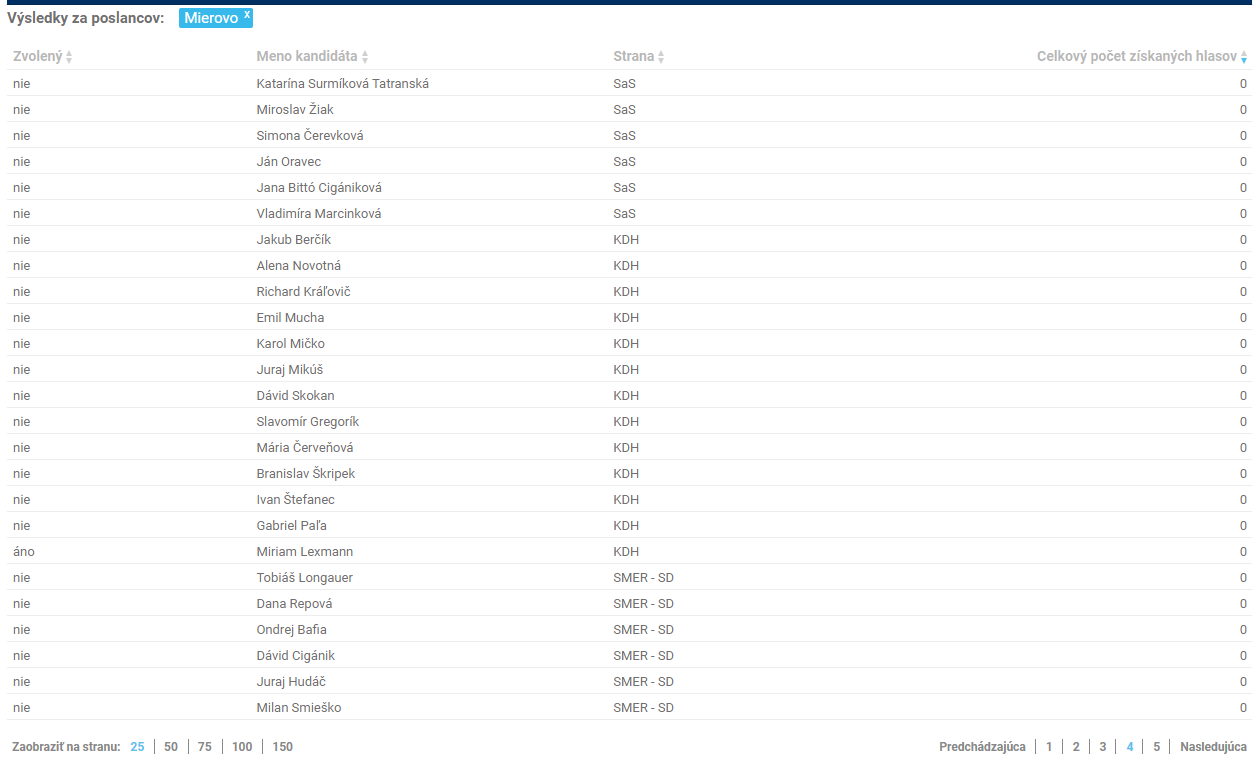
Task: Click the Strana column header
Action: click(x=633, y=57)
